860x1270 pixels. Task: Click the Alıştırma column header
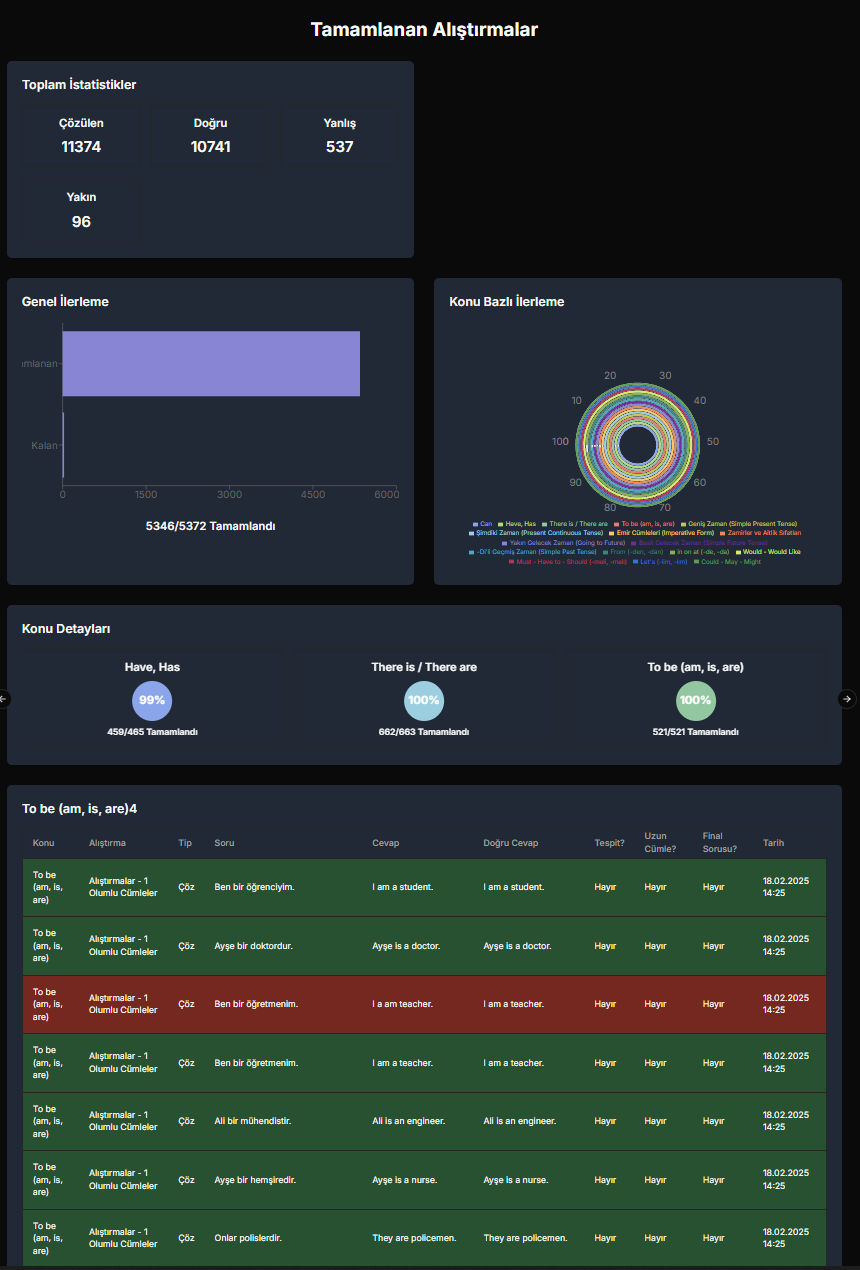[x=107, y=843]
